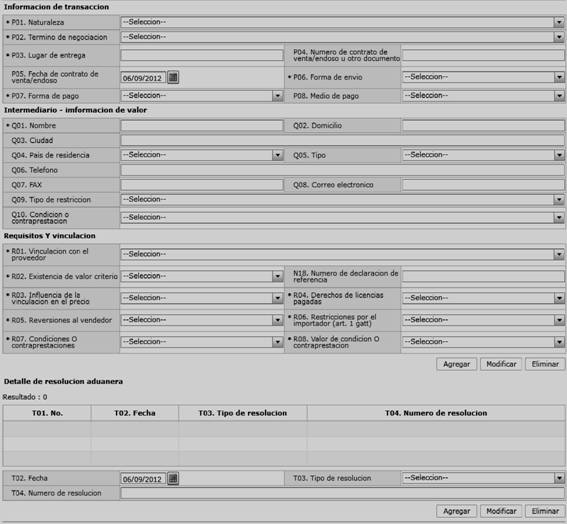The height and width of the screenshot is (524, 567).
Task: Open calendar icon beside T02 Fecha field
Action: 173,478
